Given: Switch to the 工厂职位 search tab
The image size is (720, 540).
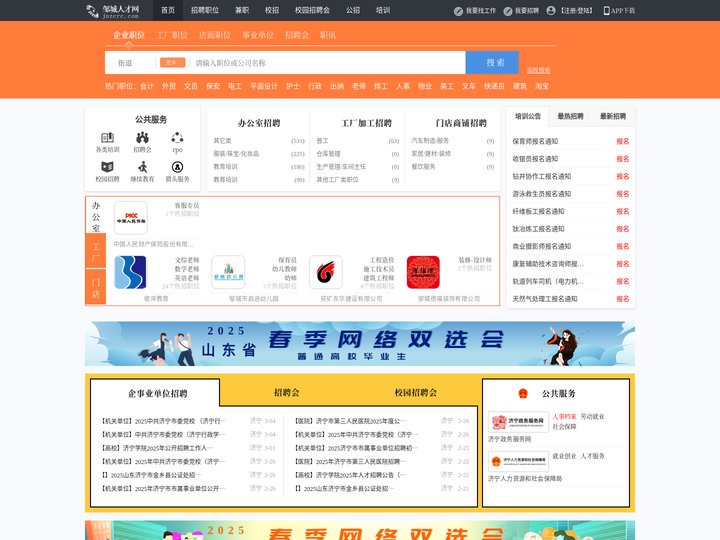Looking at the screenshot, I should (x=172, y=35).
